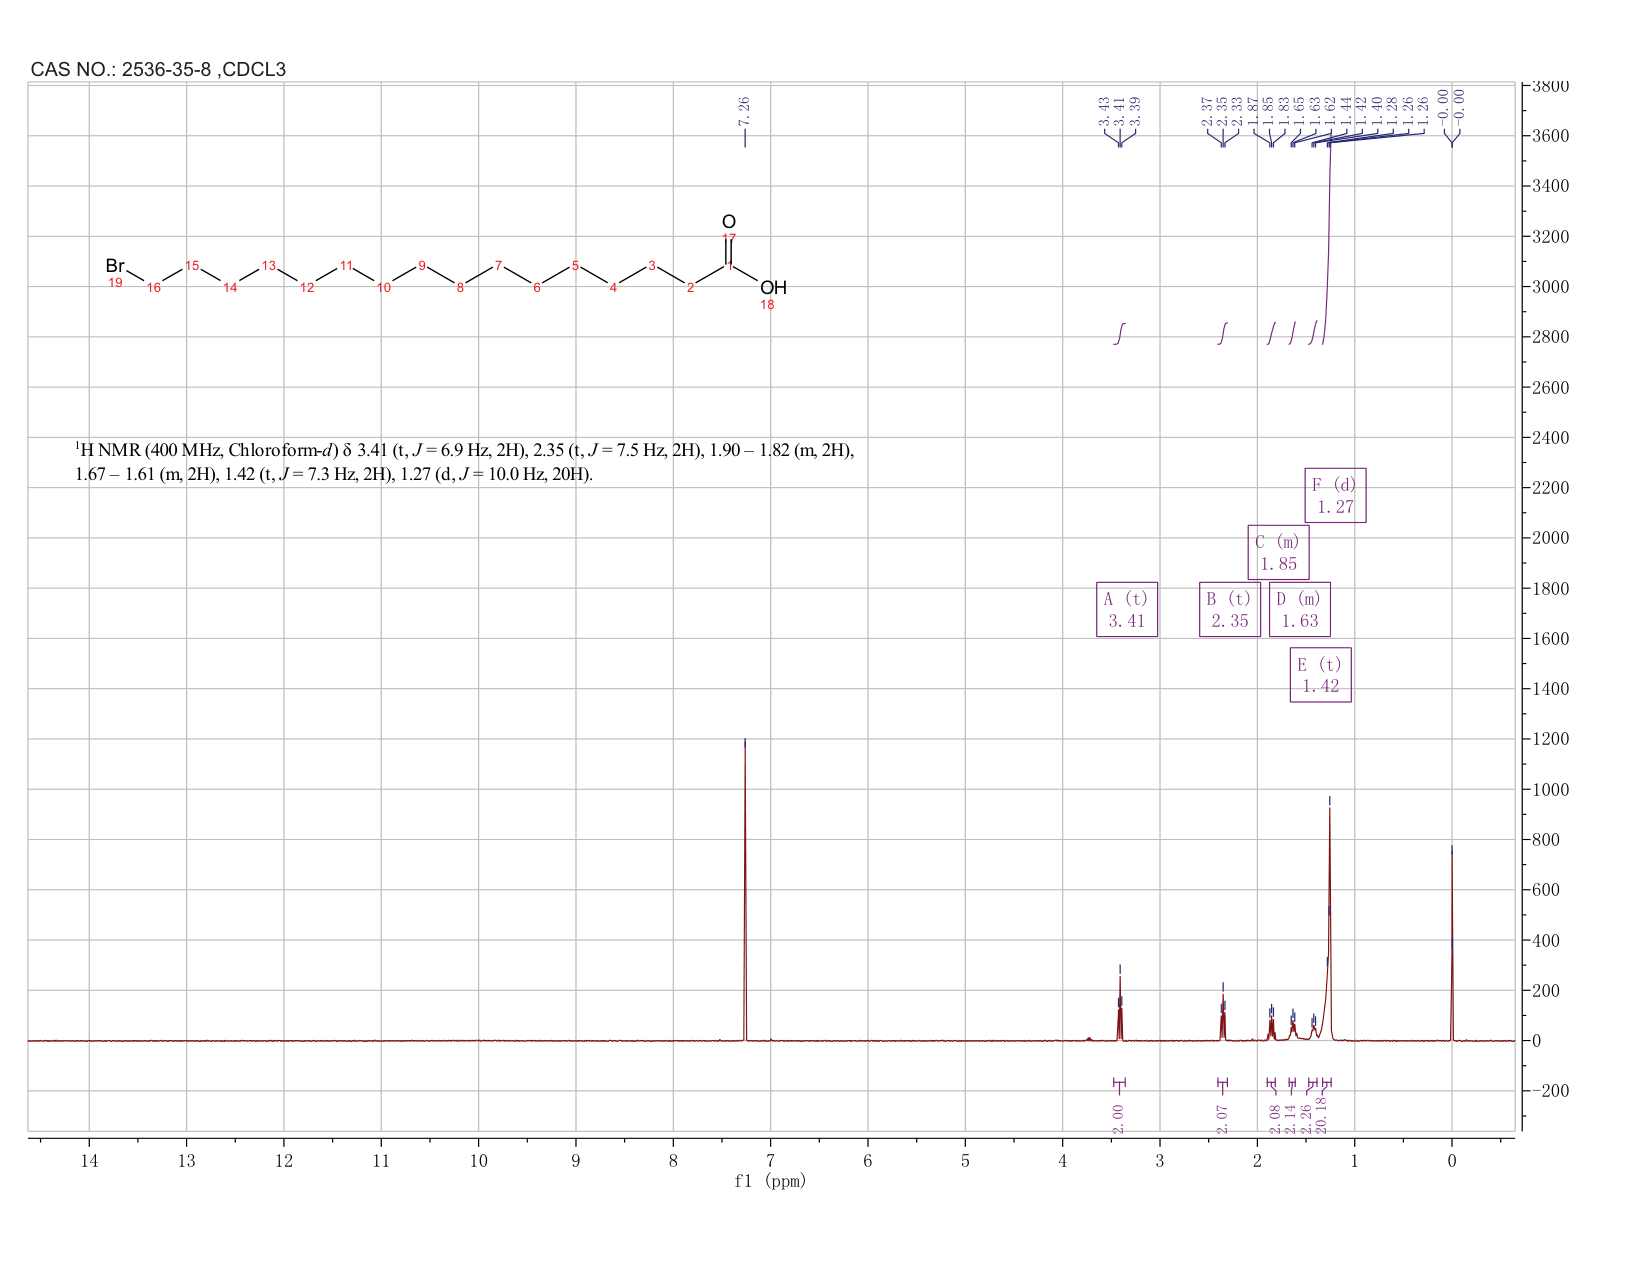This screenshot has height=1275, width=1650.
Task: Select multiplet box E (t) 1.42
Action: pos(1320,675)
